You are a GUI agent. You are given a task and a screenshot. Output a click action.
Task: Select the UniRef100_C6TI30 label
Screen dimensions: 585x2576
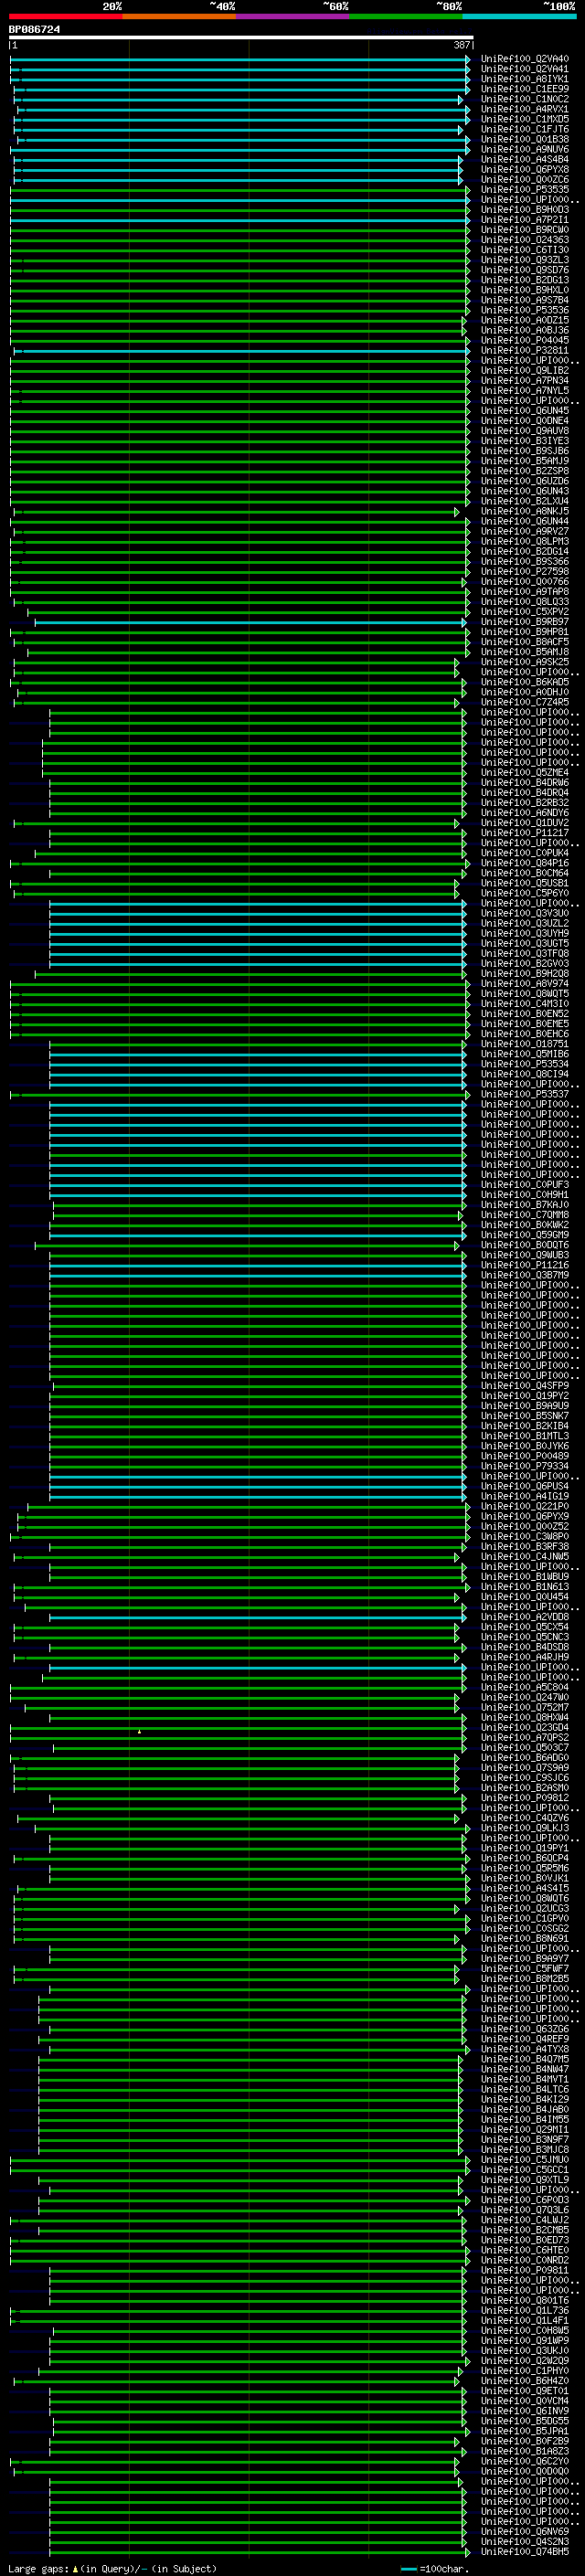(x=524, y=250)
